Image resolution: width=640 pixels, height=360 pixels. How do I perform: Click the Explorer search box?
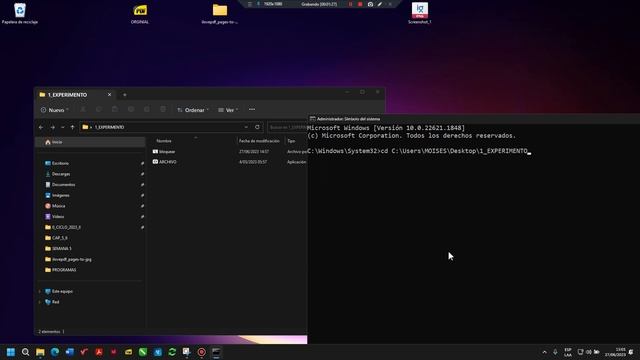click(287, 127)
